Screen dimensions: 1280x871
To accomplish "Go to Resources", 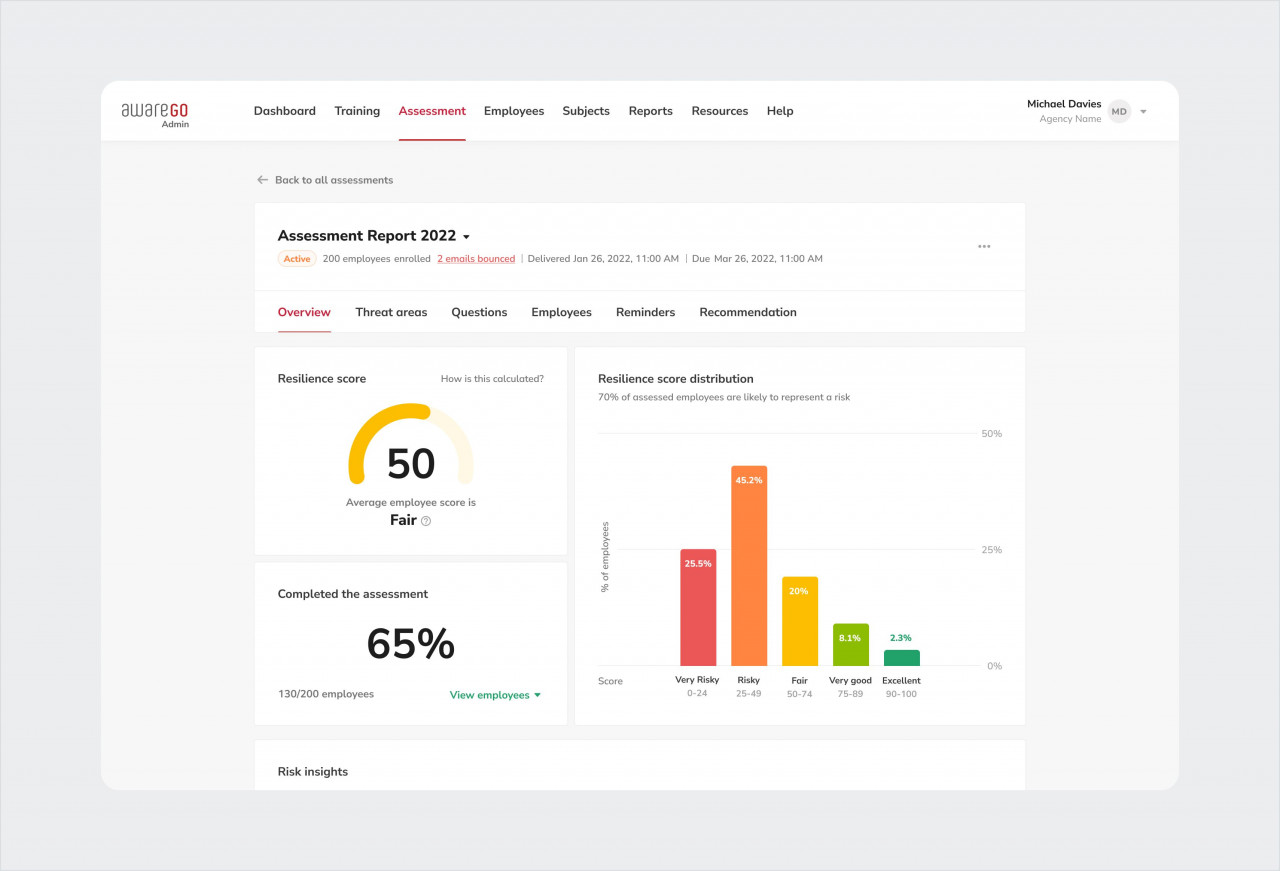I will click(x=720, y=111).
